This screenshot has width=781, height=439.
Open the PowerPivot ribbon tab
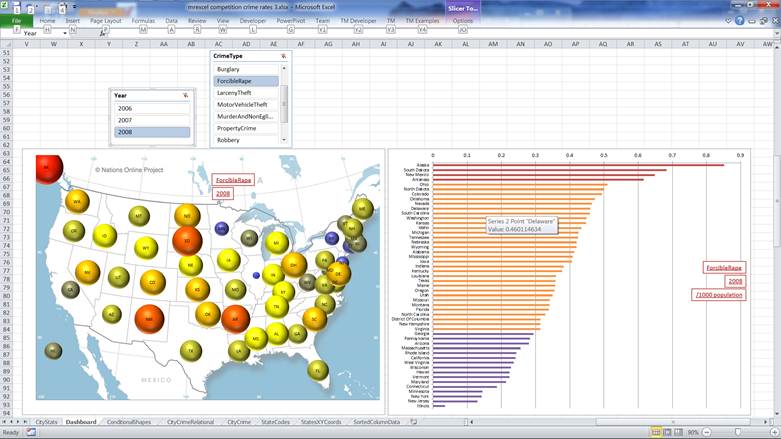291,20
